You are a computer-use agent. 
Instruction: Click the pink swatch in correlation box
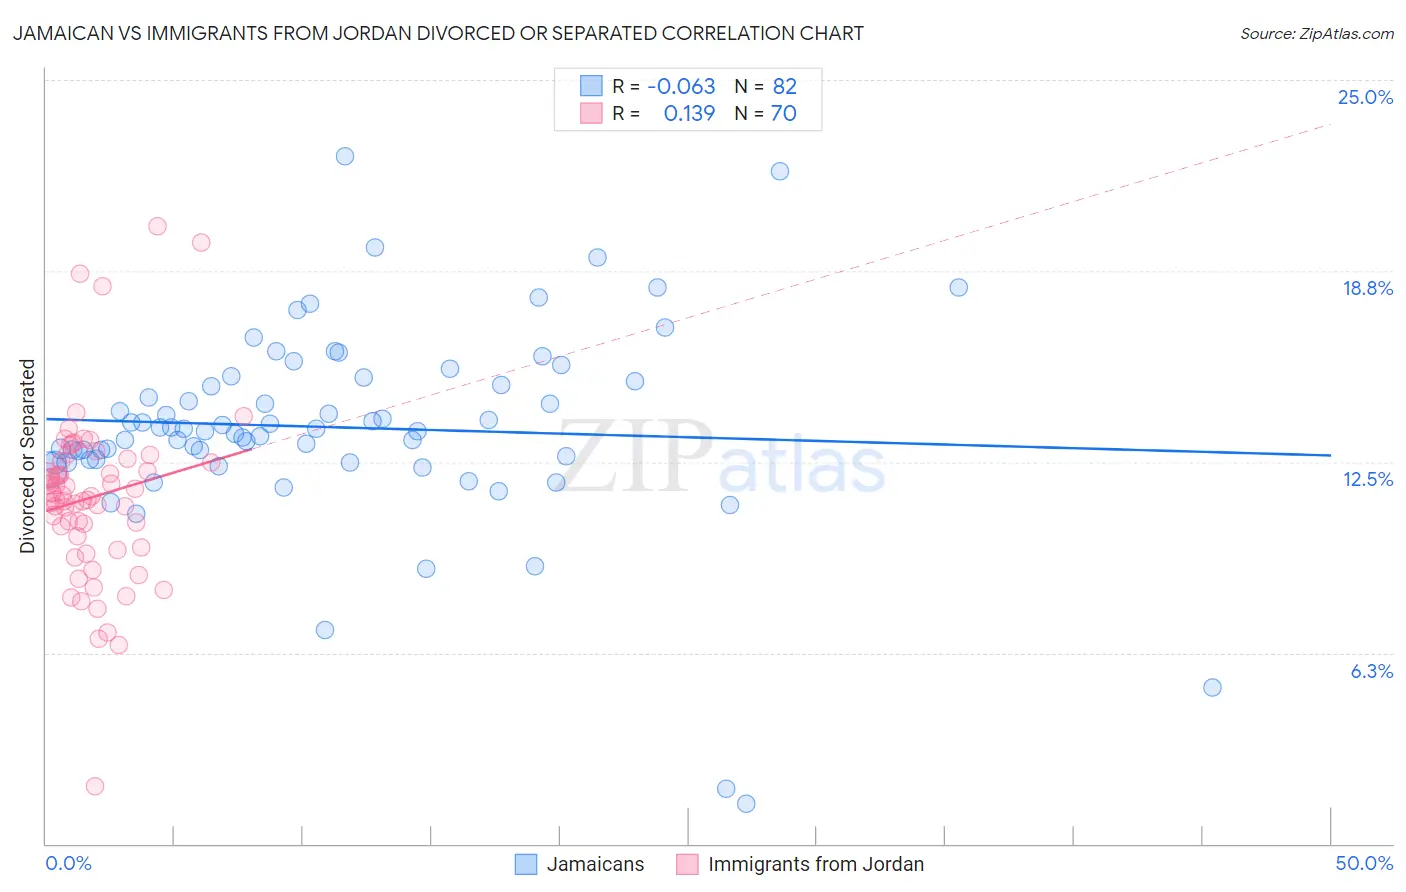(591, 113)
